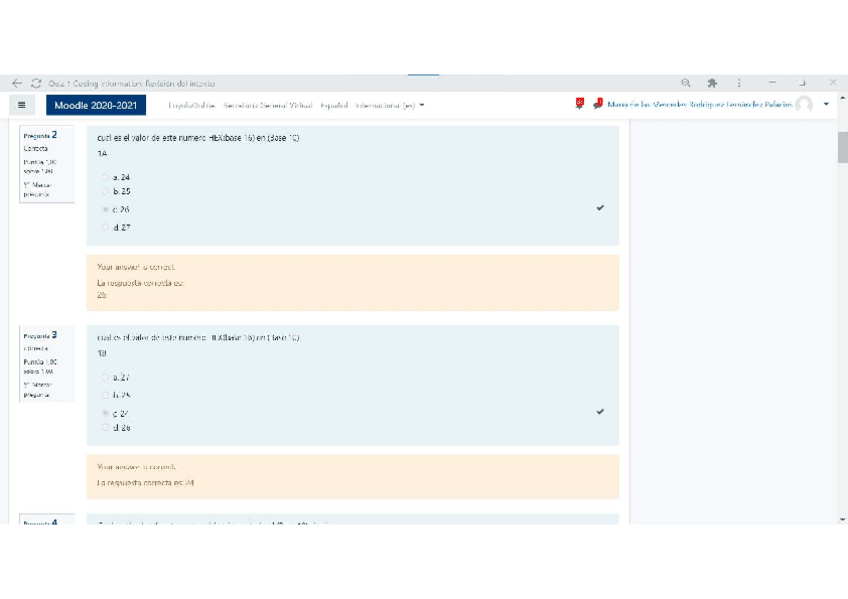Viewport: 848px width, 599px height.
Task: Select option d. 26 in Pregunta 3
Action: tap(105, 427)
